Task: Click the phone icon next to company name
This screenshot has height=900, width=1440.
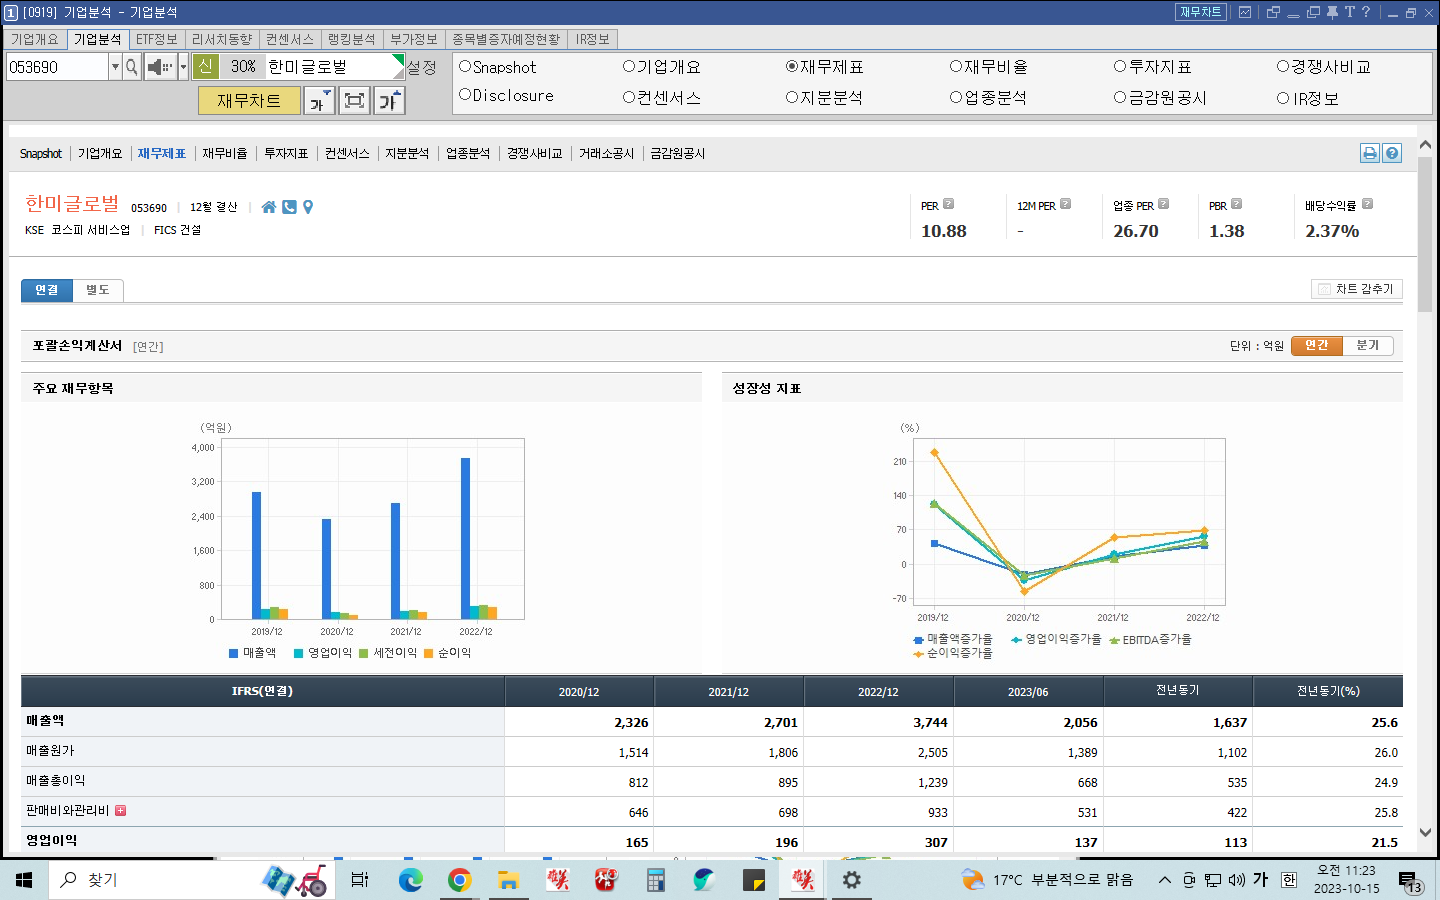Action: pos(289,207)
